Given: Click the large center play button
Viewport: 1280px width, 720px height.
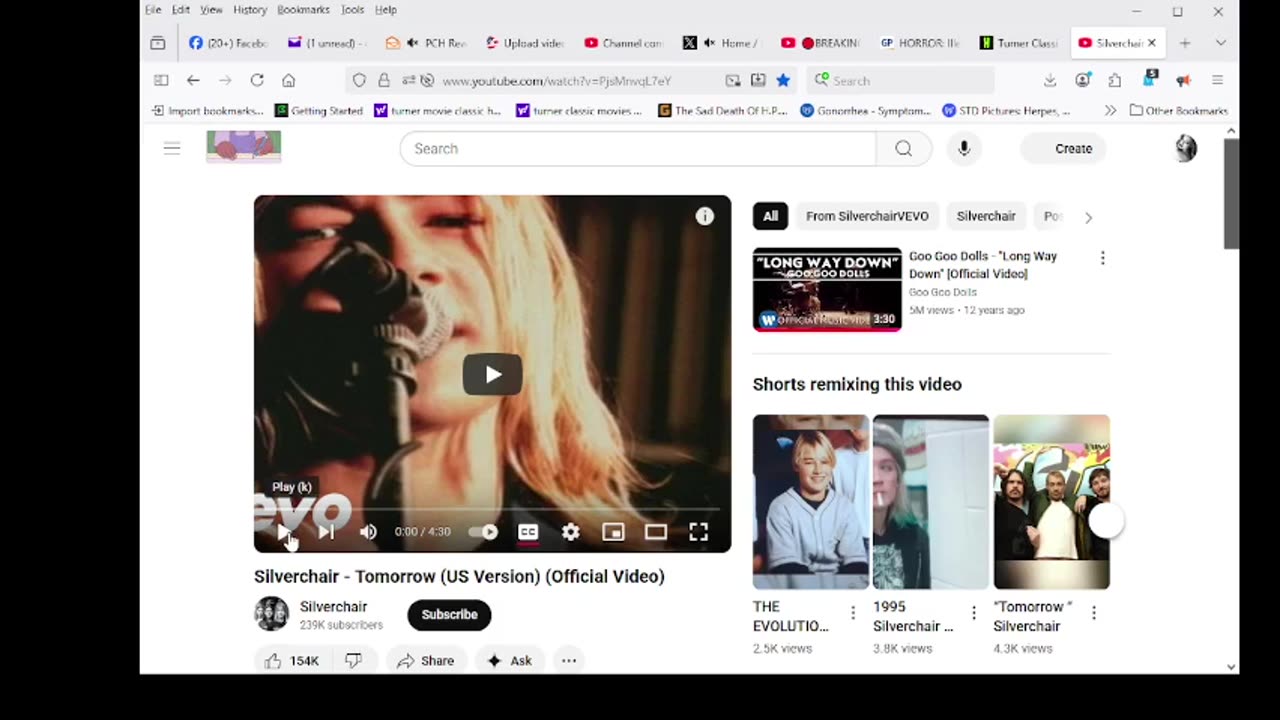Looking at the screenshot, I should pyautogui.click(x=492, y=374).
